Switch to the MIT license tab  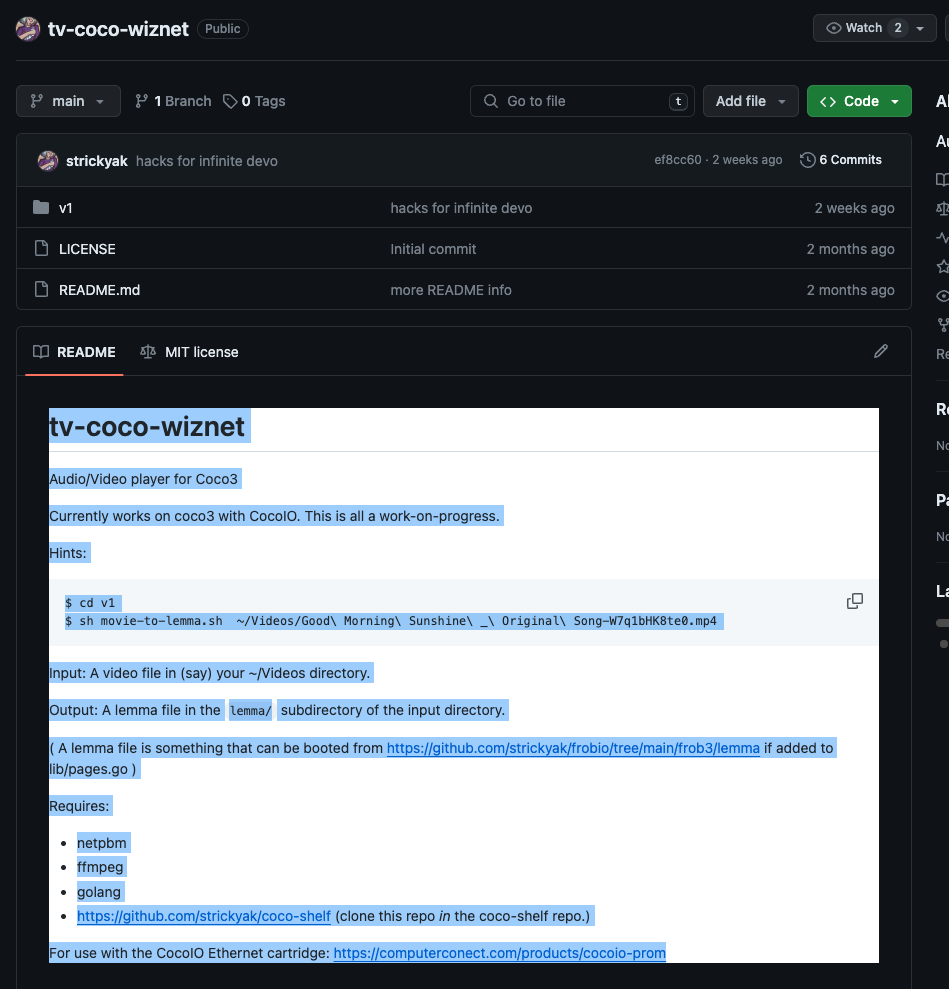189,352
